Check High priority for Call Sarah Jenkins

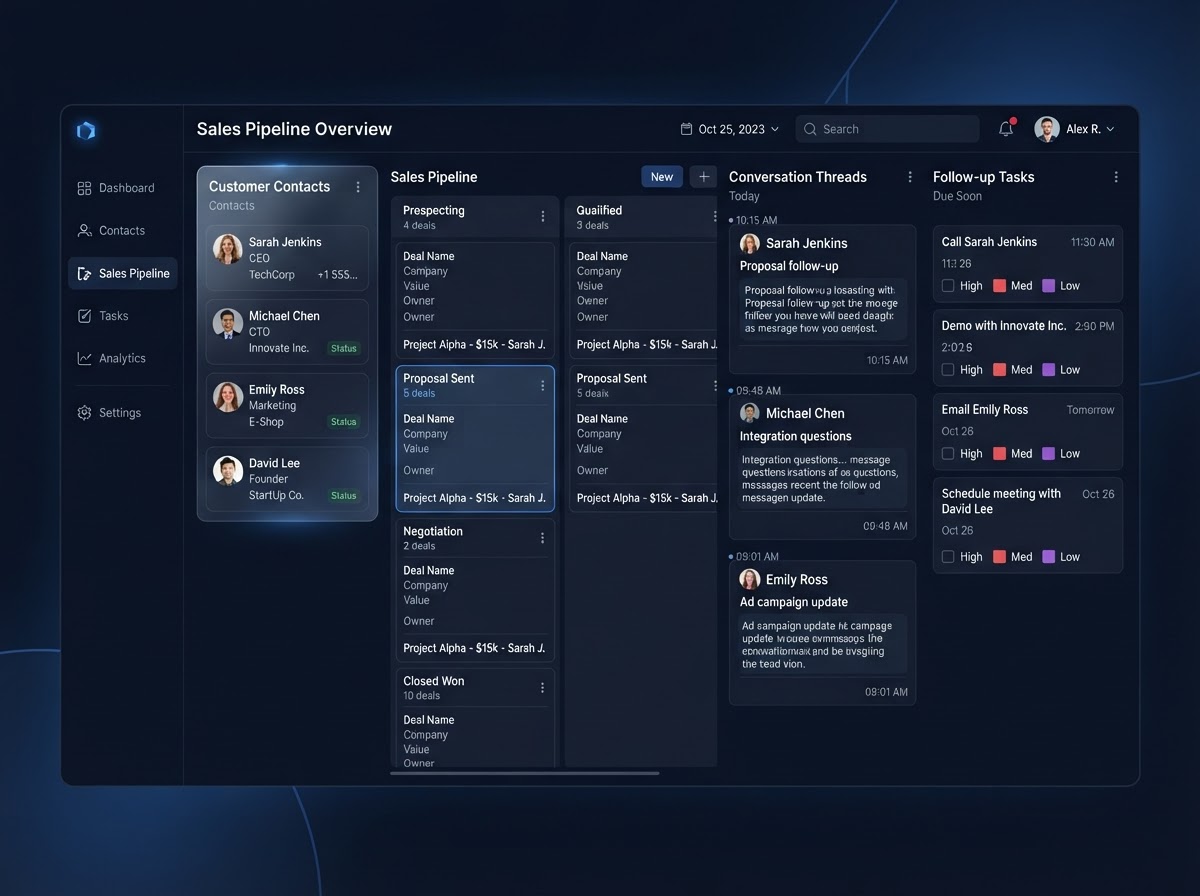(x=948, y=286)
